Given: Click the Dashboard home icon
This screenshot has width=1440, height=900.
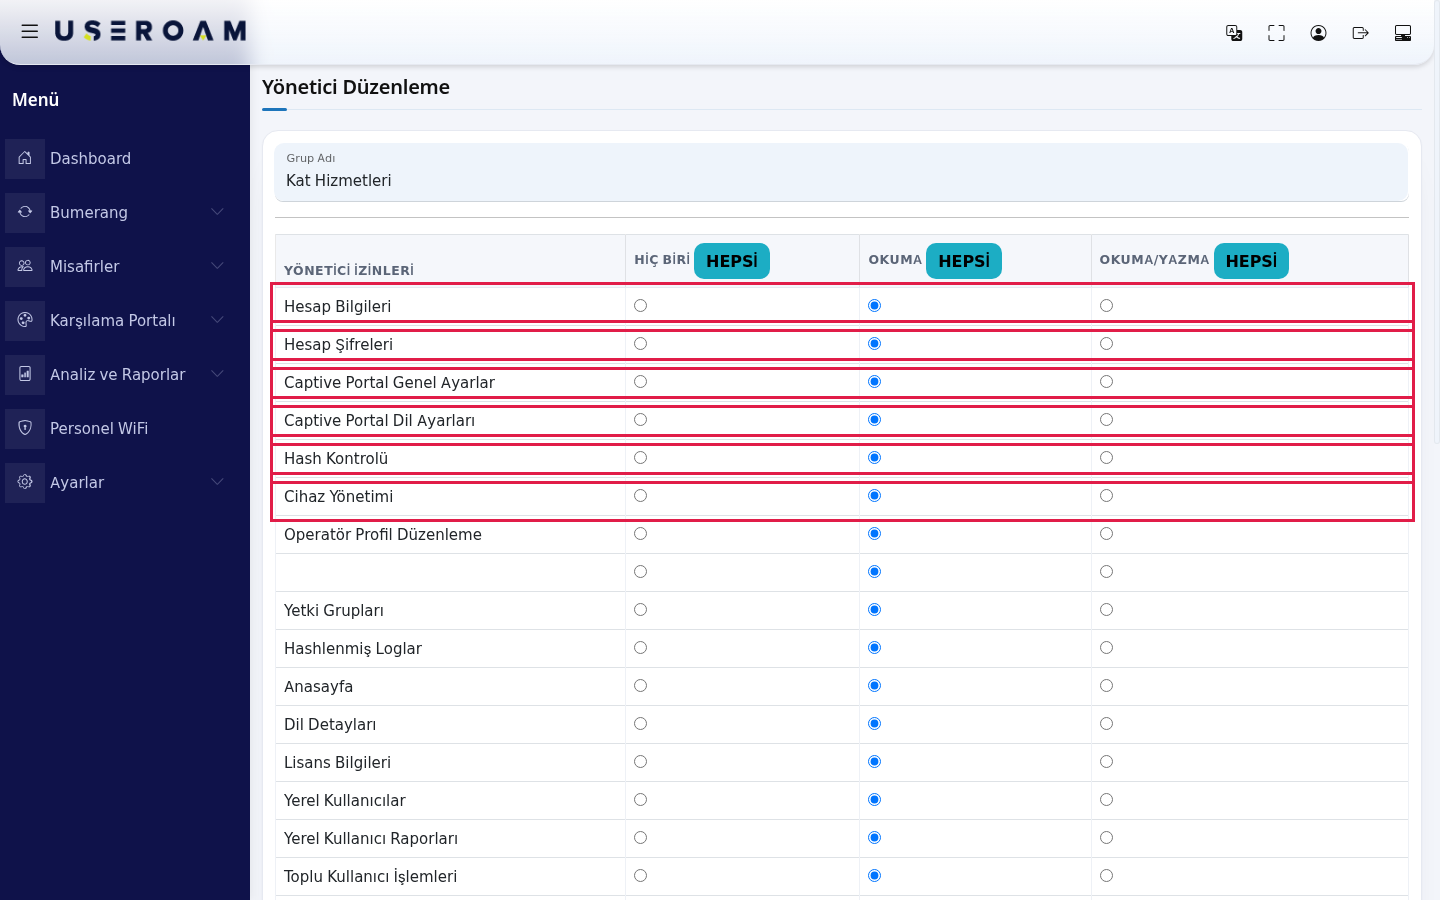Looking at the screenshot, I should click(25, 158).
